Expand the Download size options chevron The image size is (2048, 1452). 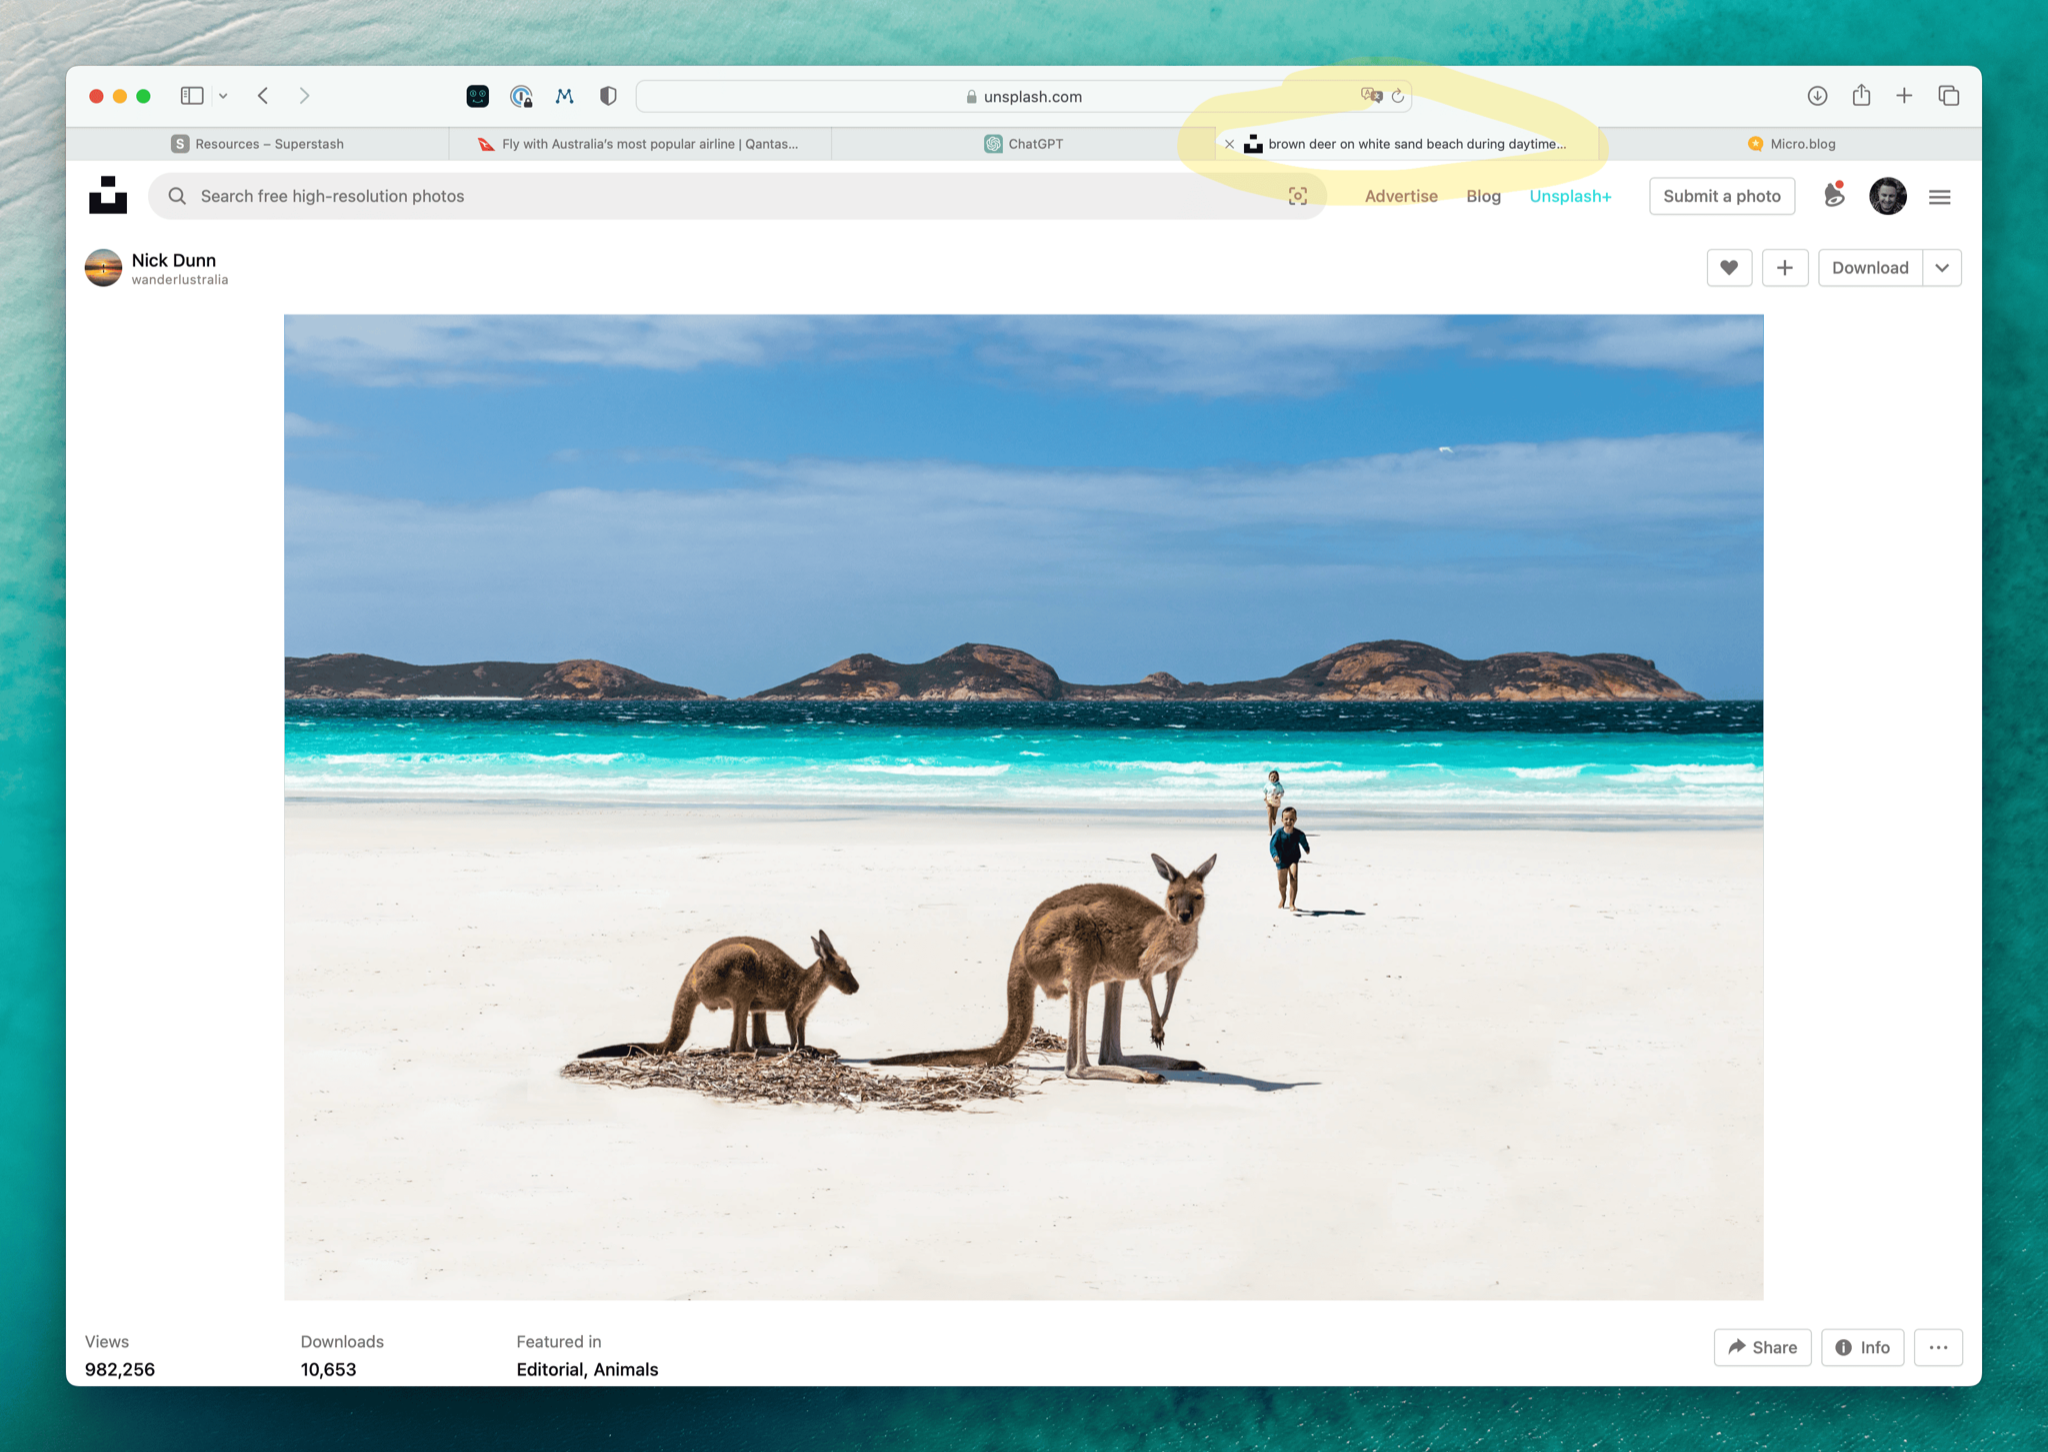pos(1941,268)
